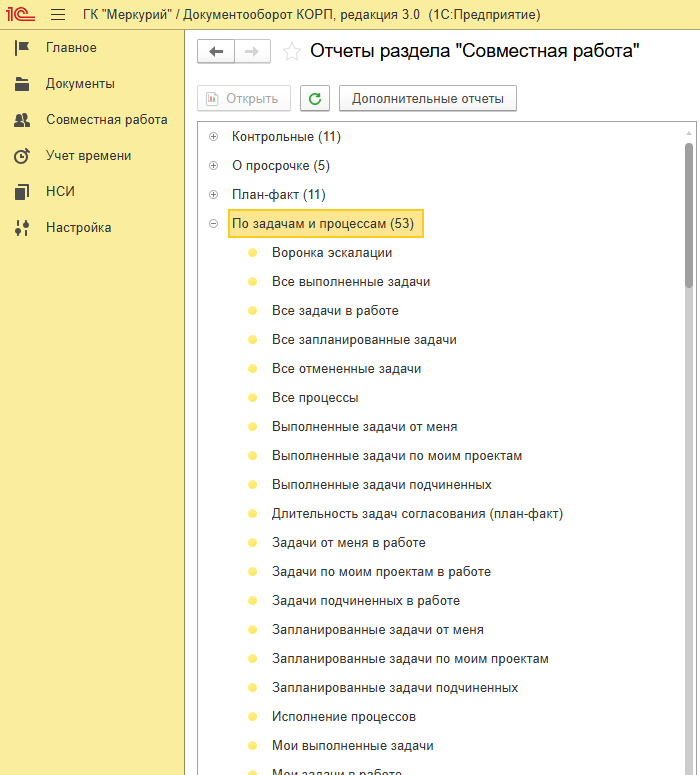Click the Настройка sliders icon
The image size is (700, 775).
click(22, 228)
